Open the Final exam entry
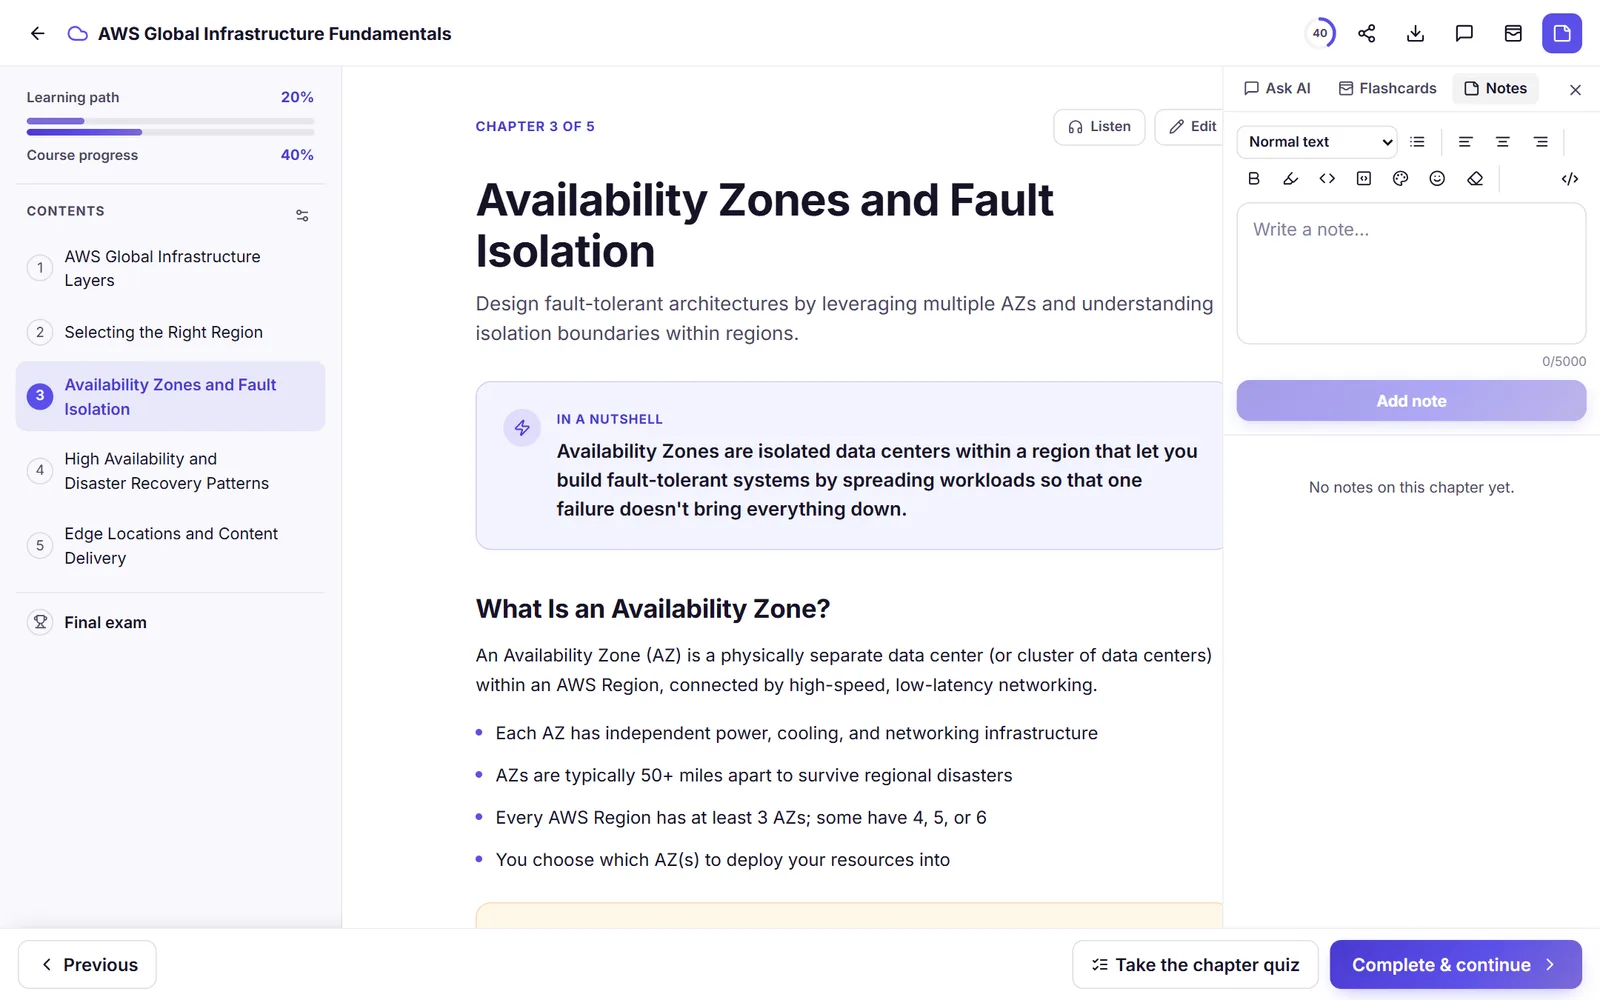Image resolution: width=1600 pixels, height=1000 pixels. pyautogui.click(x=170, y=622)
